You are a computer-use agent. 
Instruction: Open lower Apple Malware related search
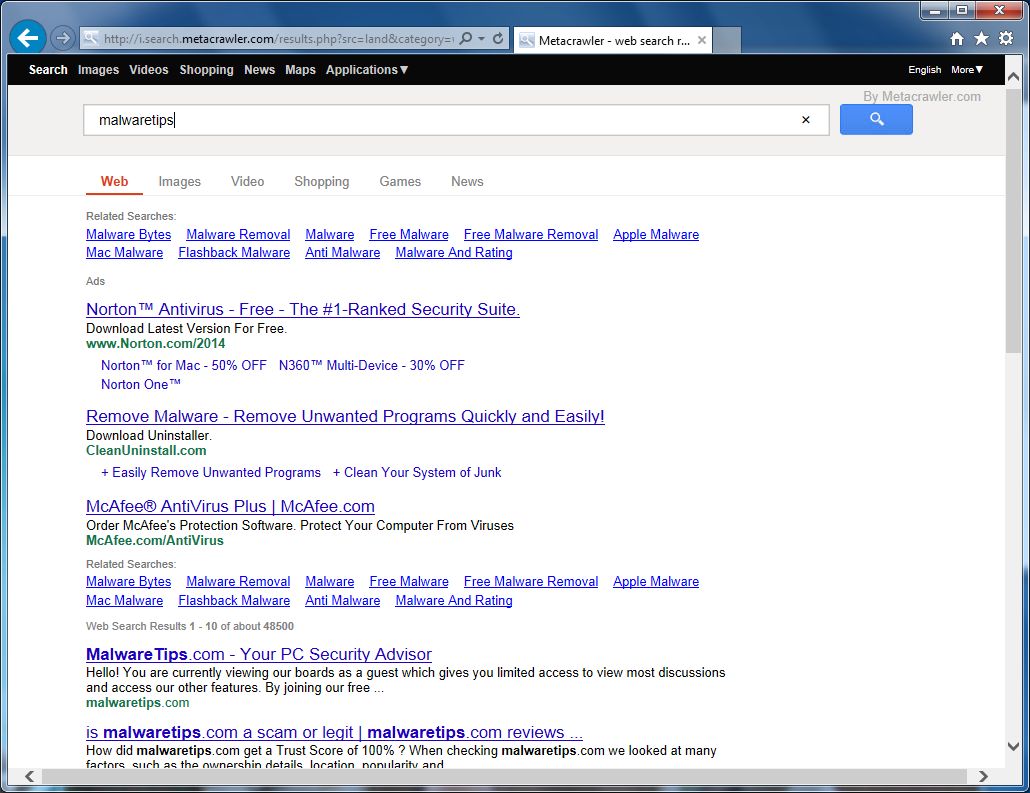pos(656,581)
